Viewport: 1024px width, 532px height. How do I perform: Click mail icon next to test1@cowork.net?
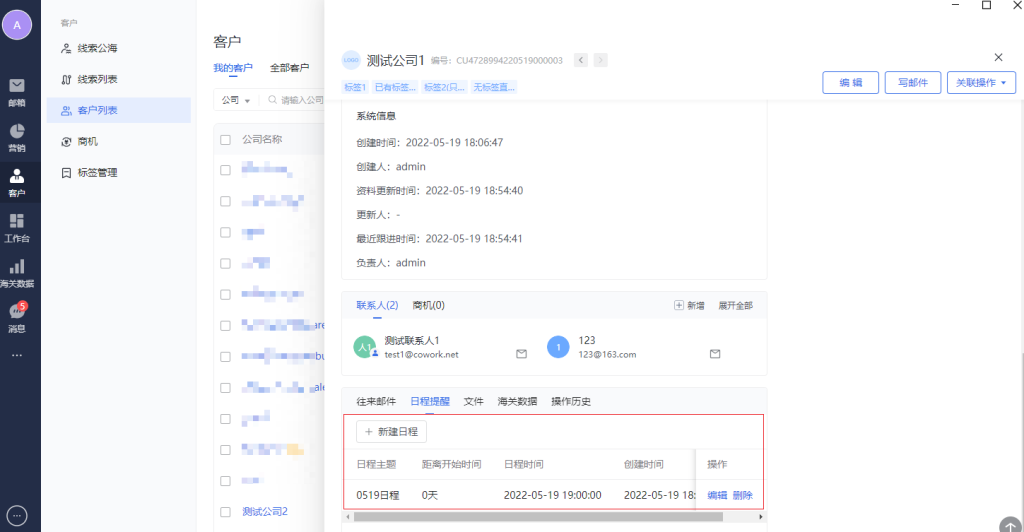click(x=521, y=354)
